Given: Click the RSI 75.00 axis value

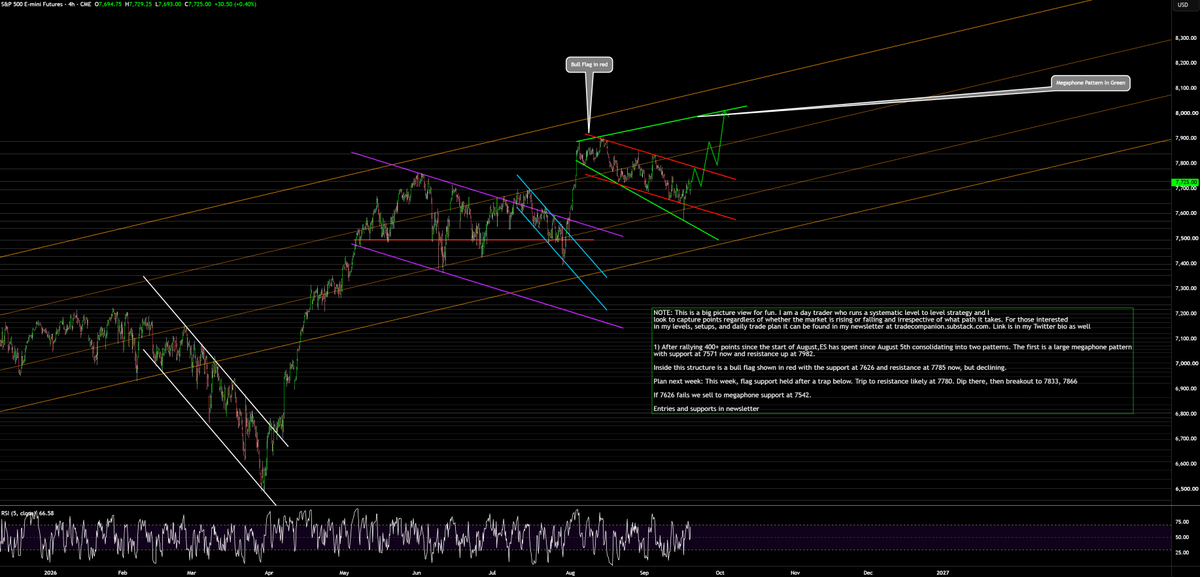Looking at the screenshot, I should coord(1184,522).
